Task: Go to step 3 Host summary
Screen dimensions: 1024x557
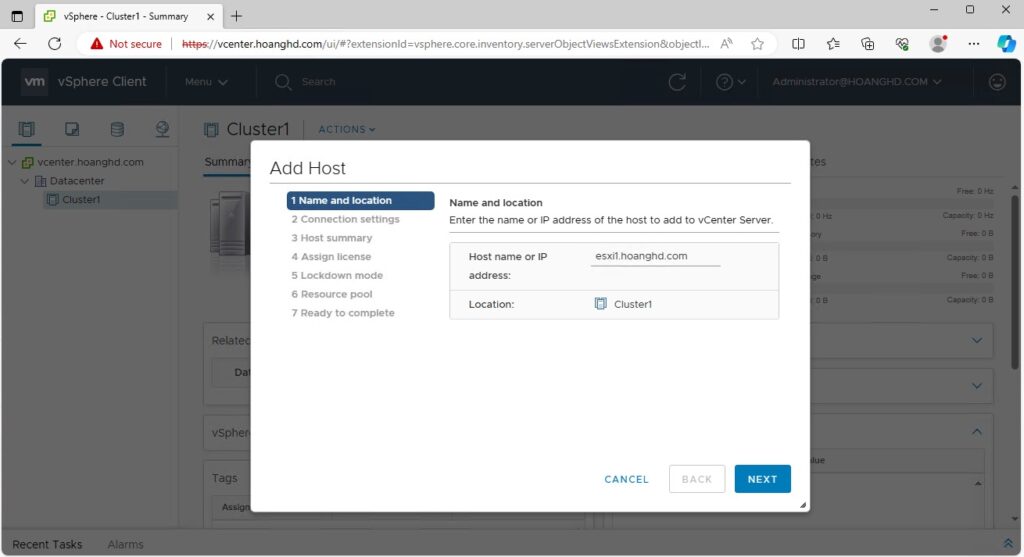Action: point(332,238)
